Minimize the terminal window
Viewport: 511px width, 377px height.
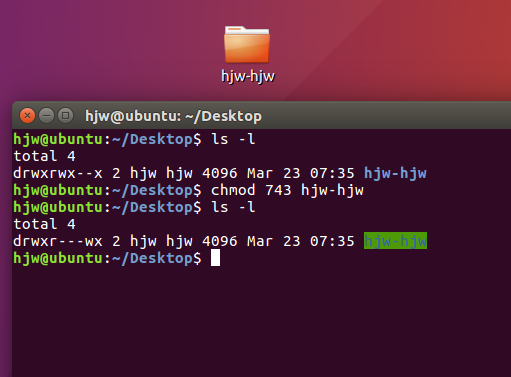coord(46,116)
